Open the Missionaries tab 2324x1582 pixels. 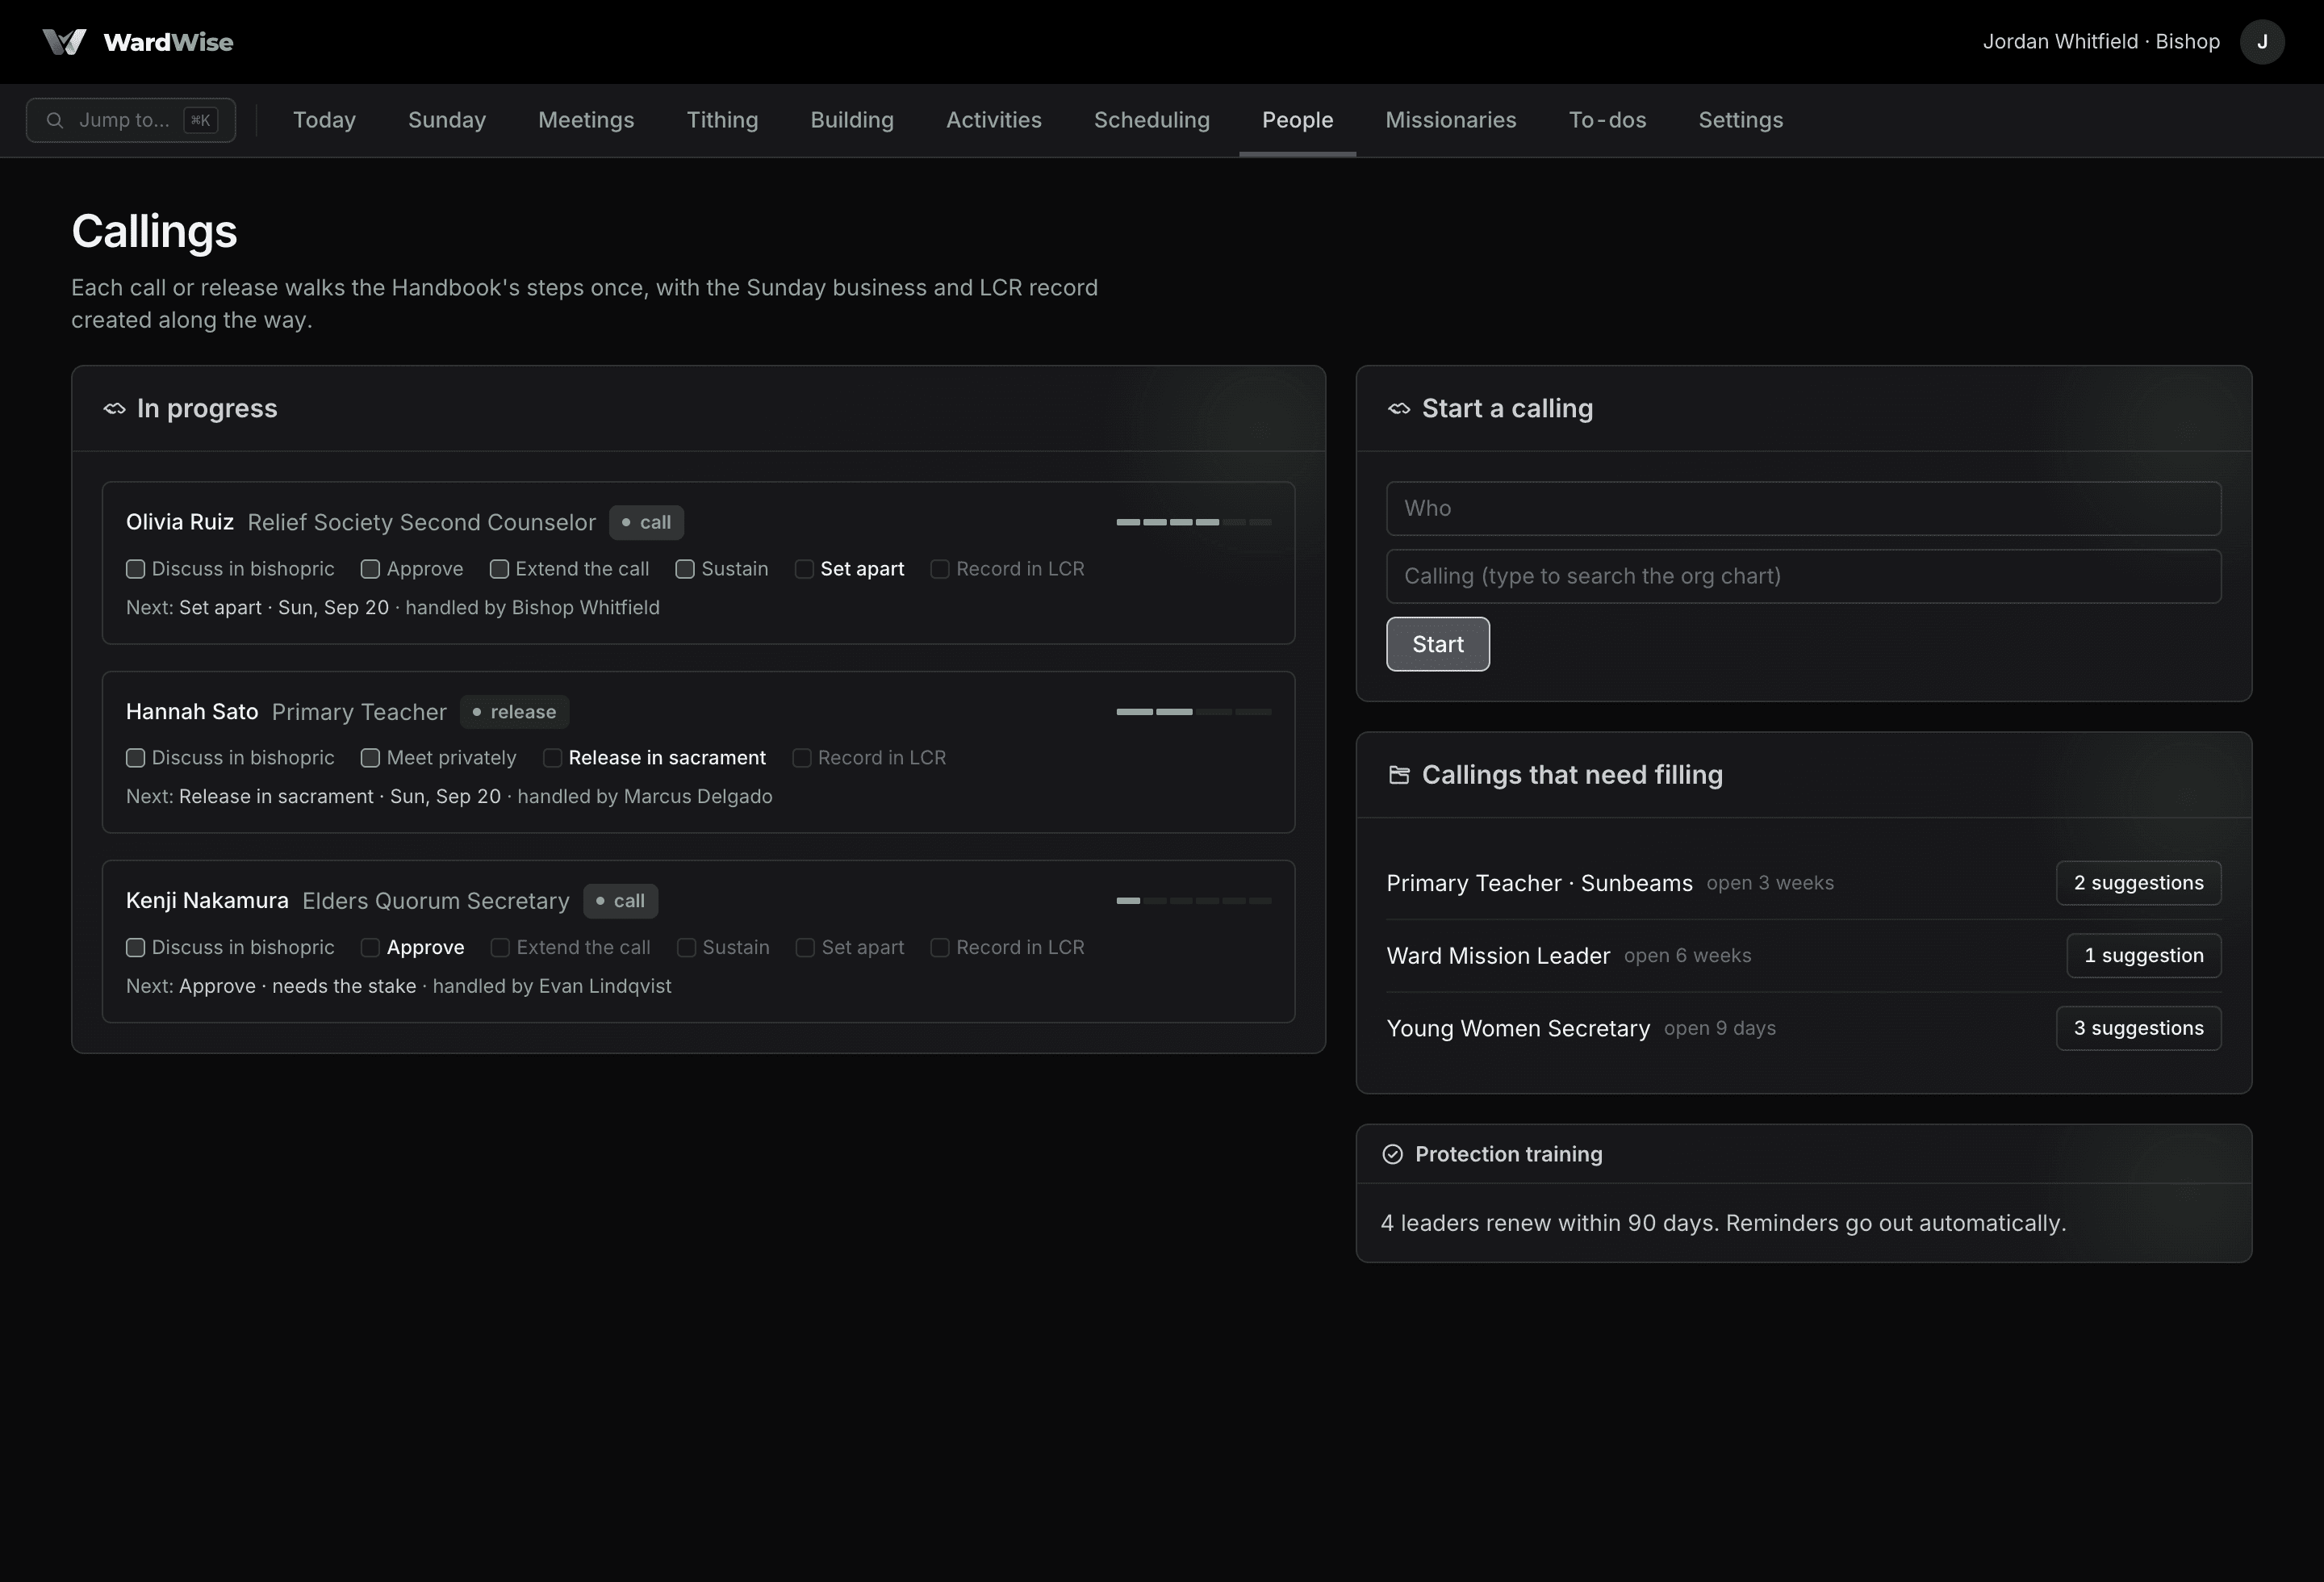click(x=1451, y=120)
